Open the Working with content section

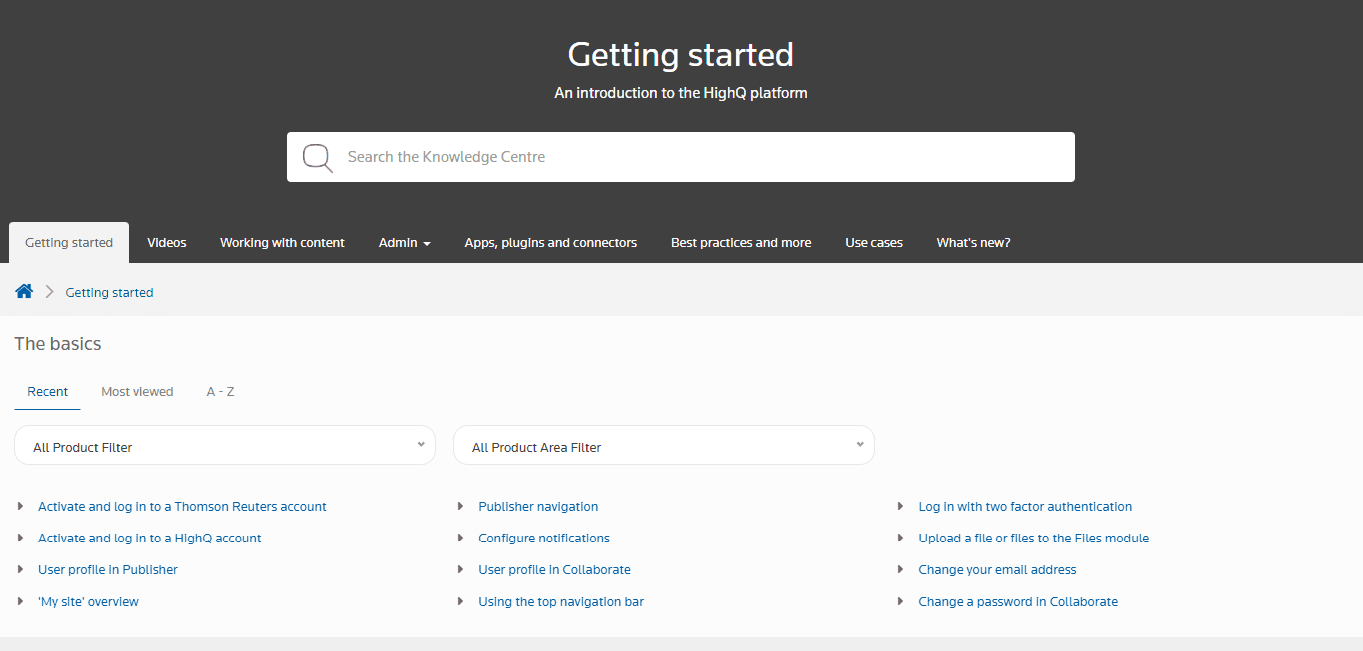pyautogui.click(x=282, y=242)
